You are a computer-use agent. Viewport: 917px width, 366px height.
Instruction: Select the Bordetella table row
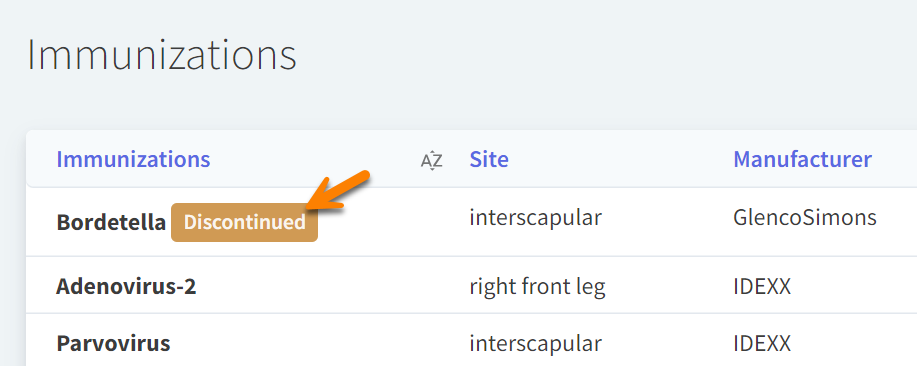471,222
